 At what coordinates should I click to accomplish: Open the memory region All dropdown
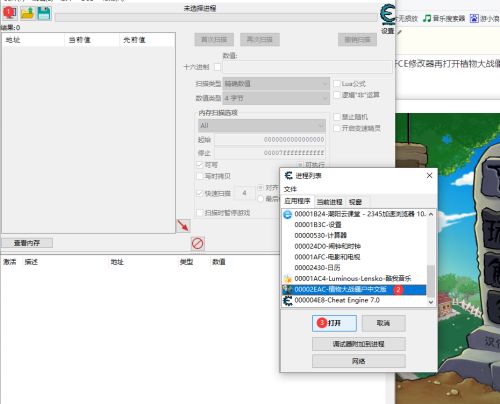pyautogui.click(x=262, y=126)
